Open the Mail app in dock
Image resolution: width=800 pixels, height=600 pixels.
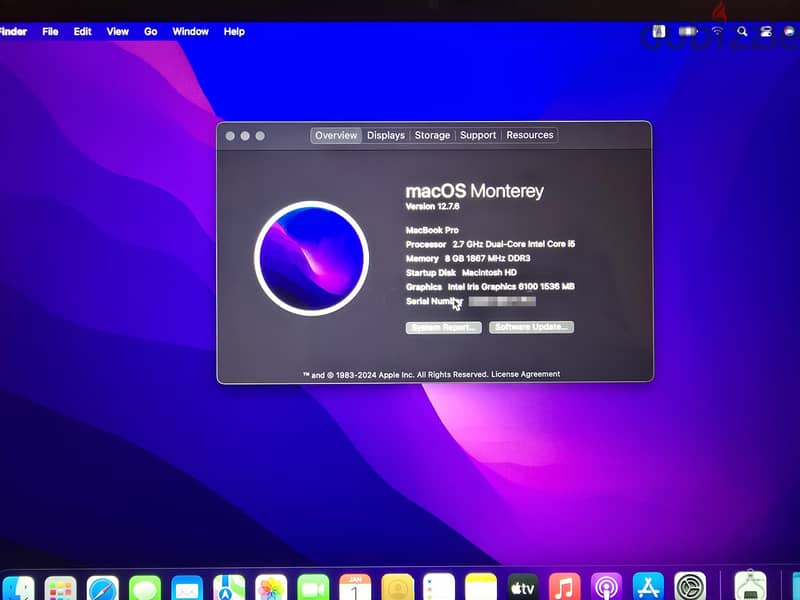[187, 588]
